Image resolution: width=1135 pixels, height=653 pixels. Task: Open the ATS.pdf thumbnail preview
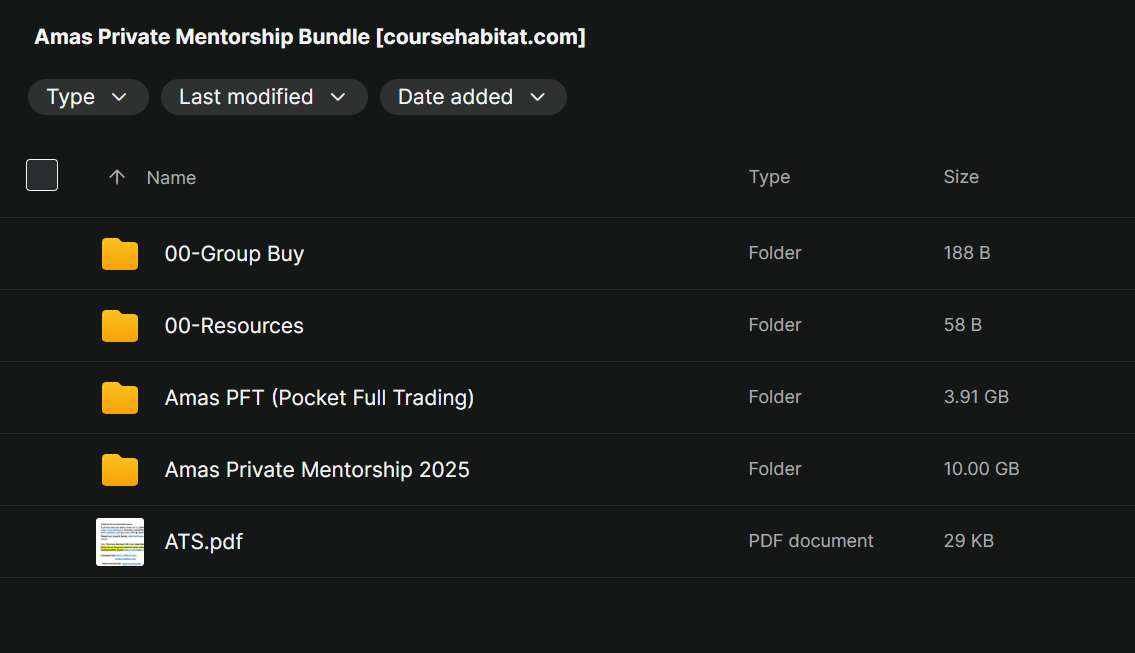click(120, 542)
